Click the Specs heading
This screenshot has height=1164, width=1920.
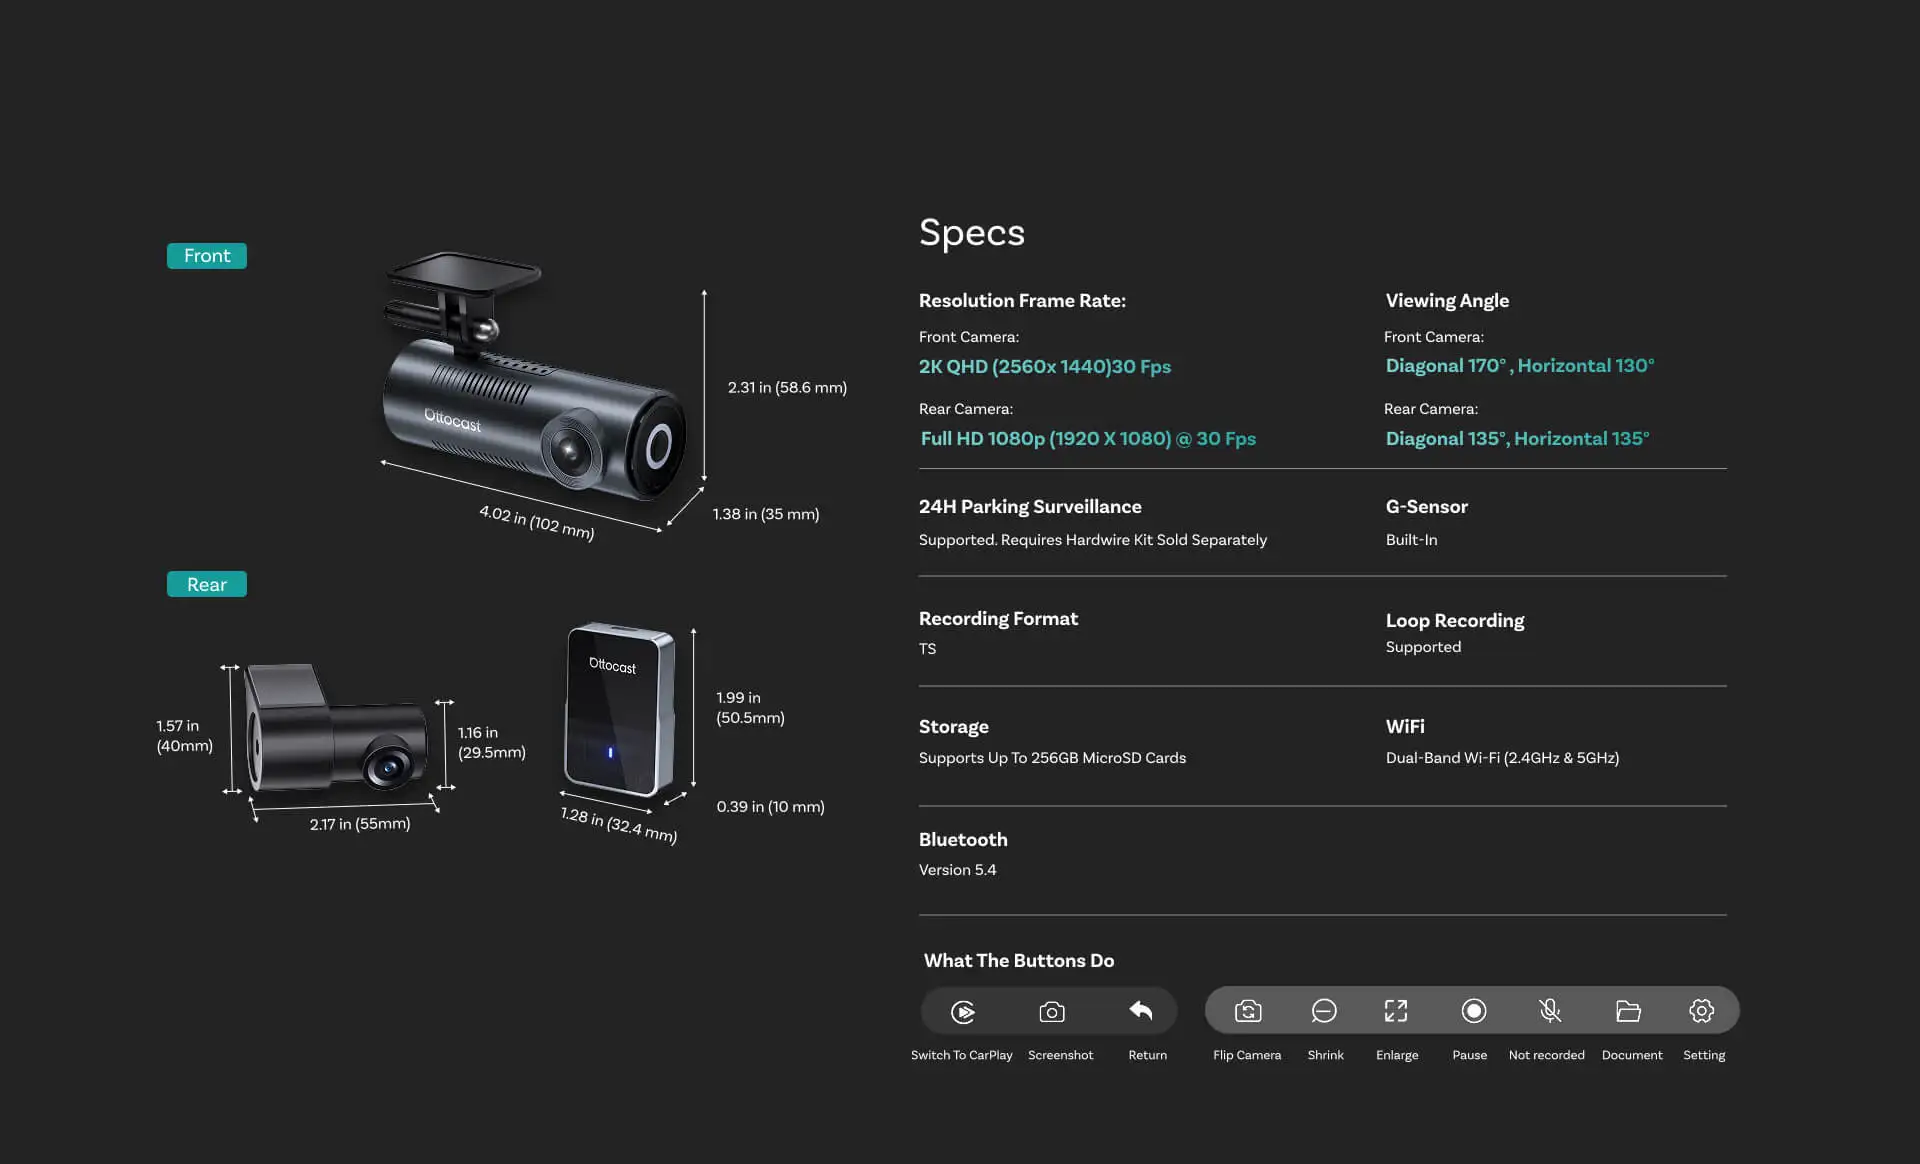tap(972, 233)
